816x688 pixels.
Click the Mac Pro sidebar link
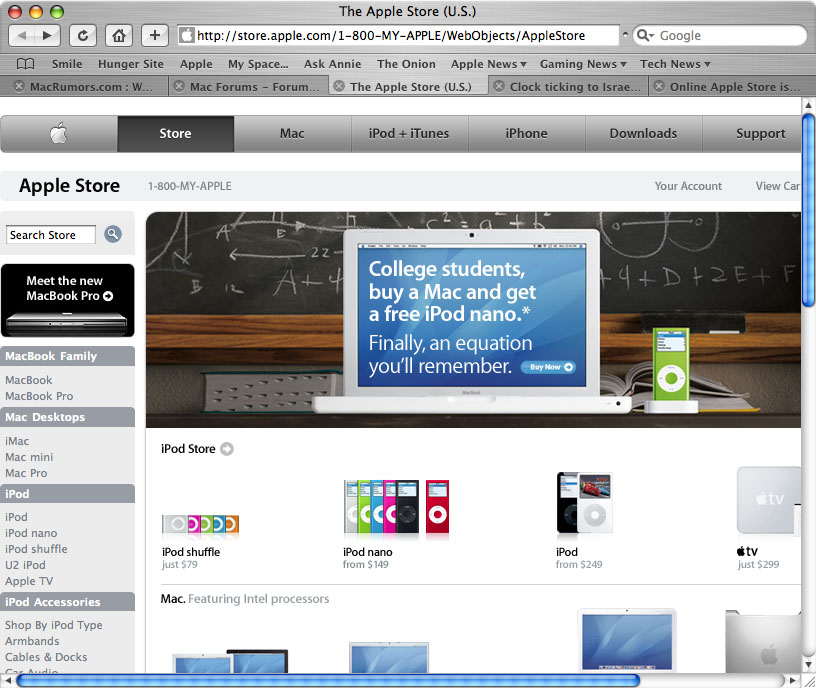point(26,474)
